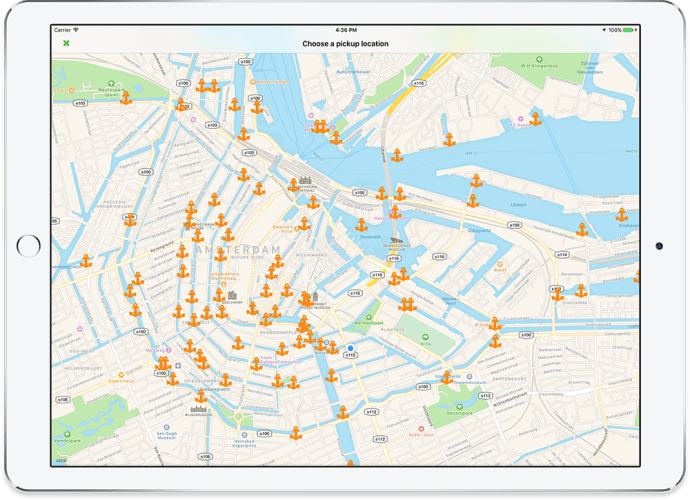Tap the NEMO Science Museum landmark icon

tap(396, 241)
